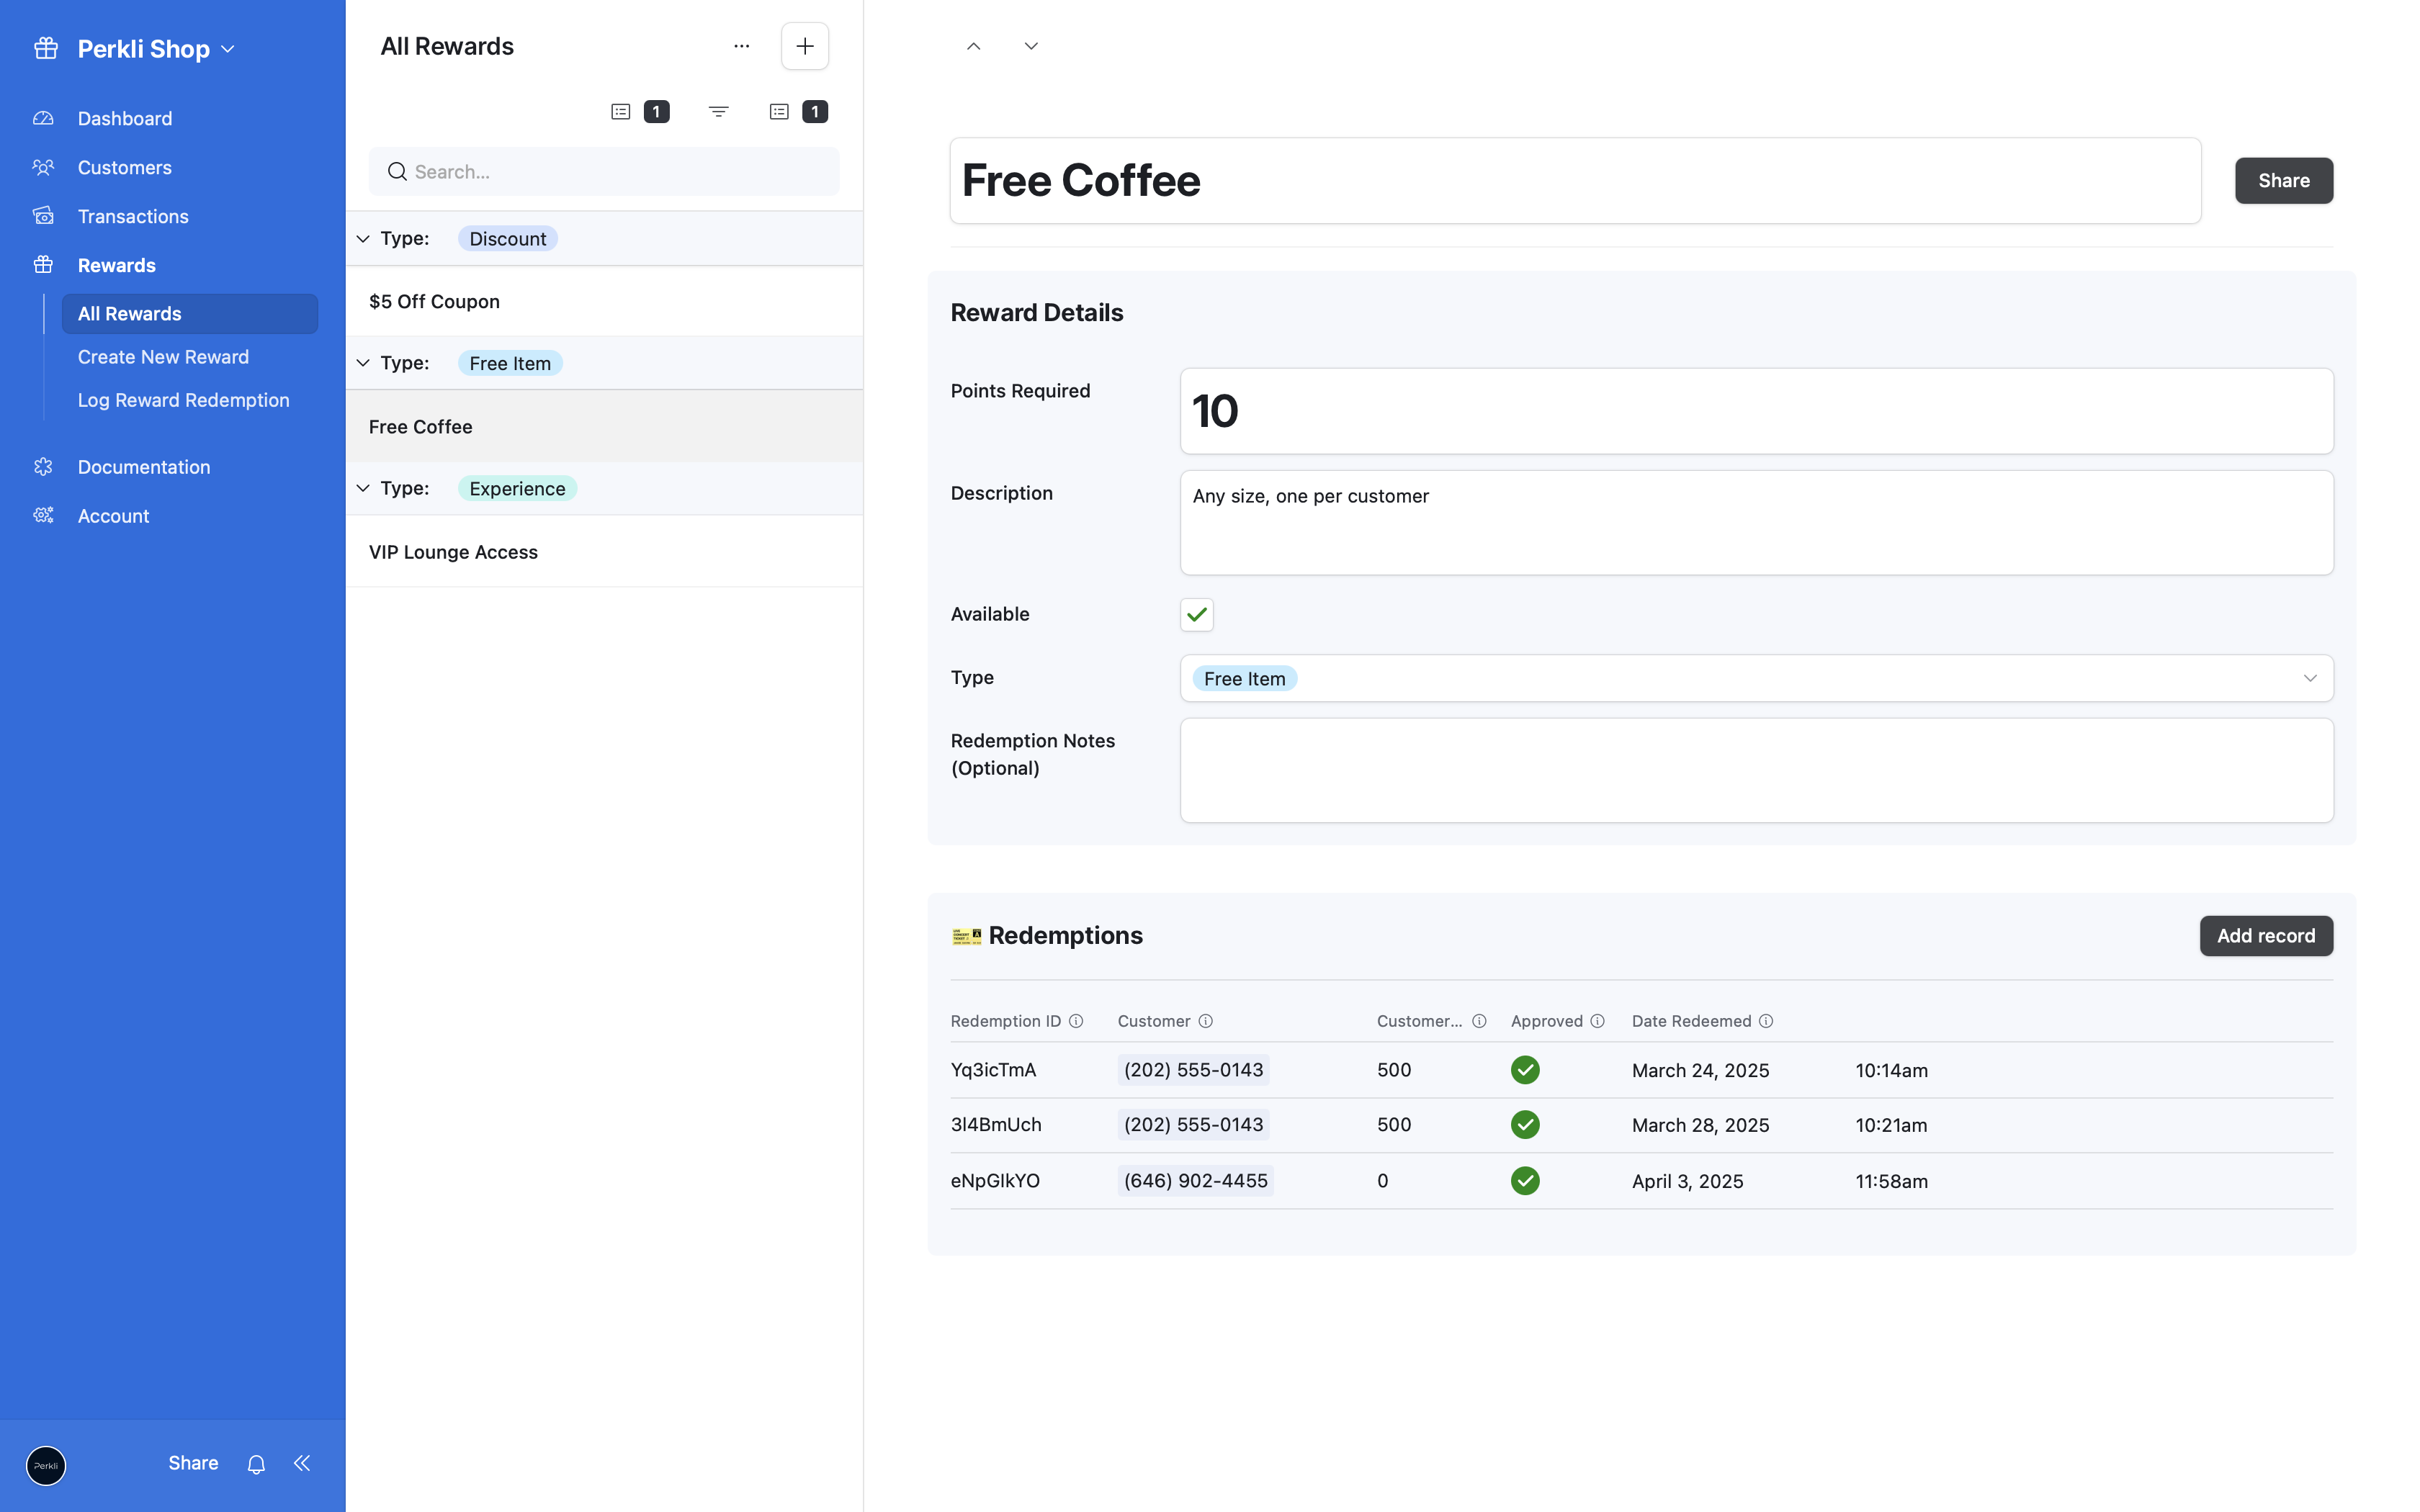Click the Redemptions ticket emoji icon
This screenshot has width=2420, height=1512.
pos(966,936)
